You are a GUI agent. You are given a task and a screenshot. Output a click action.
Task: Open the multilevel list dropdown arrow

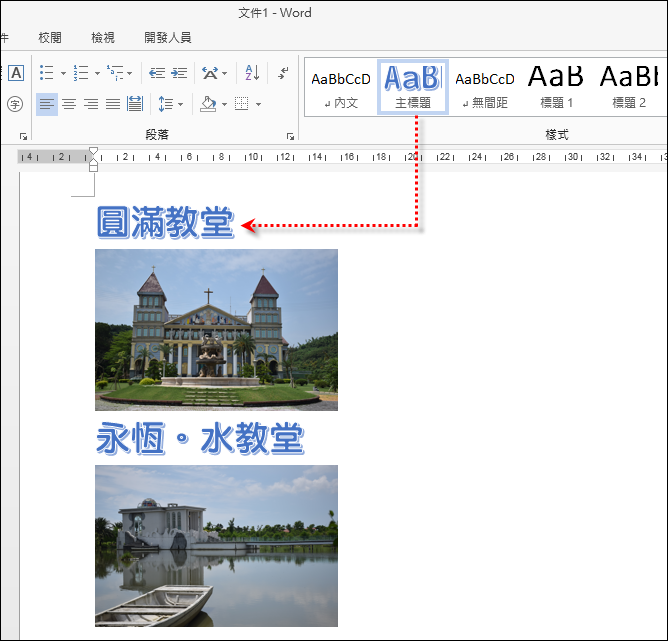(x=130, y=73)
